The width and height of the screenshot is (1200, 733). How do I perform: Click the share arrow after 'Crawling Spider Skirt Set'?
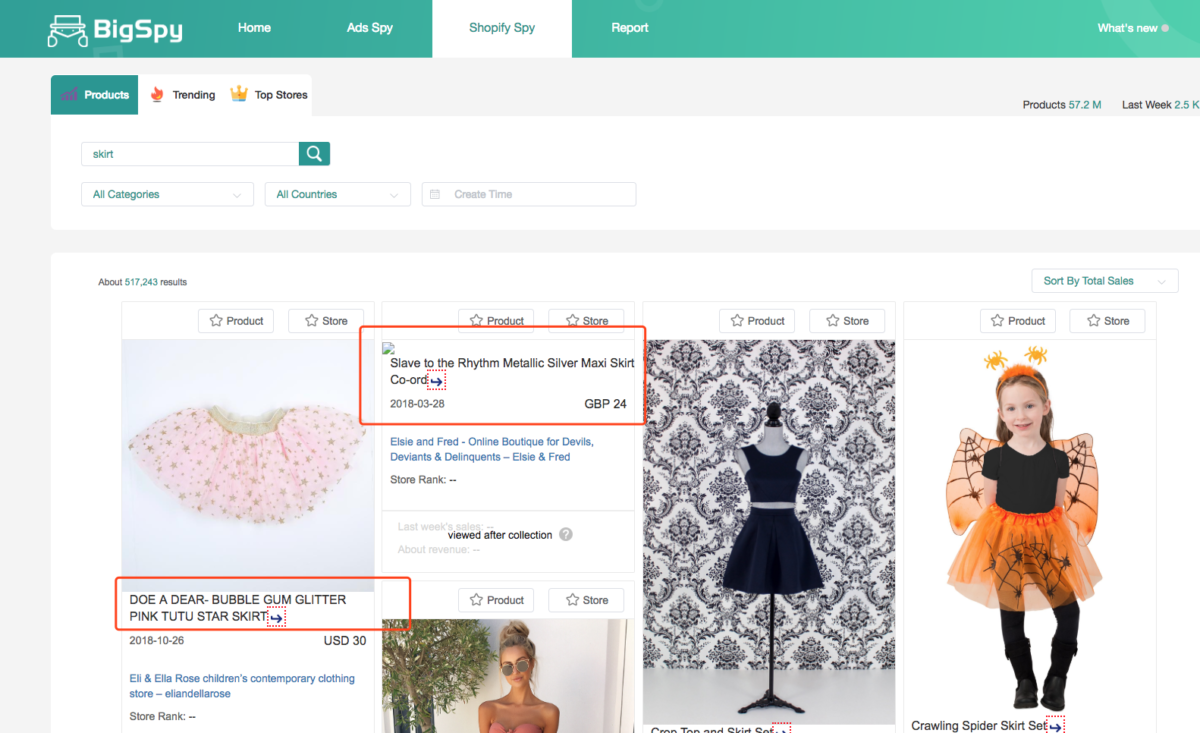coord(1055,726)
